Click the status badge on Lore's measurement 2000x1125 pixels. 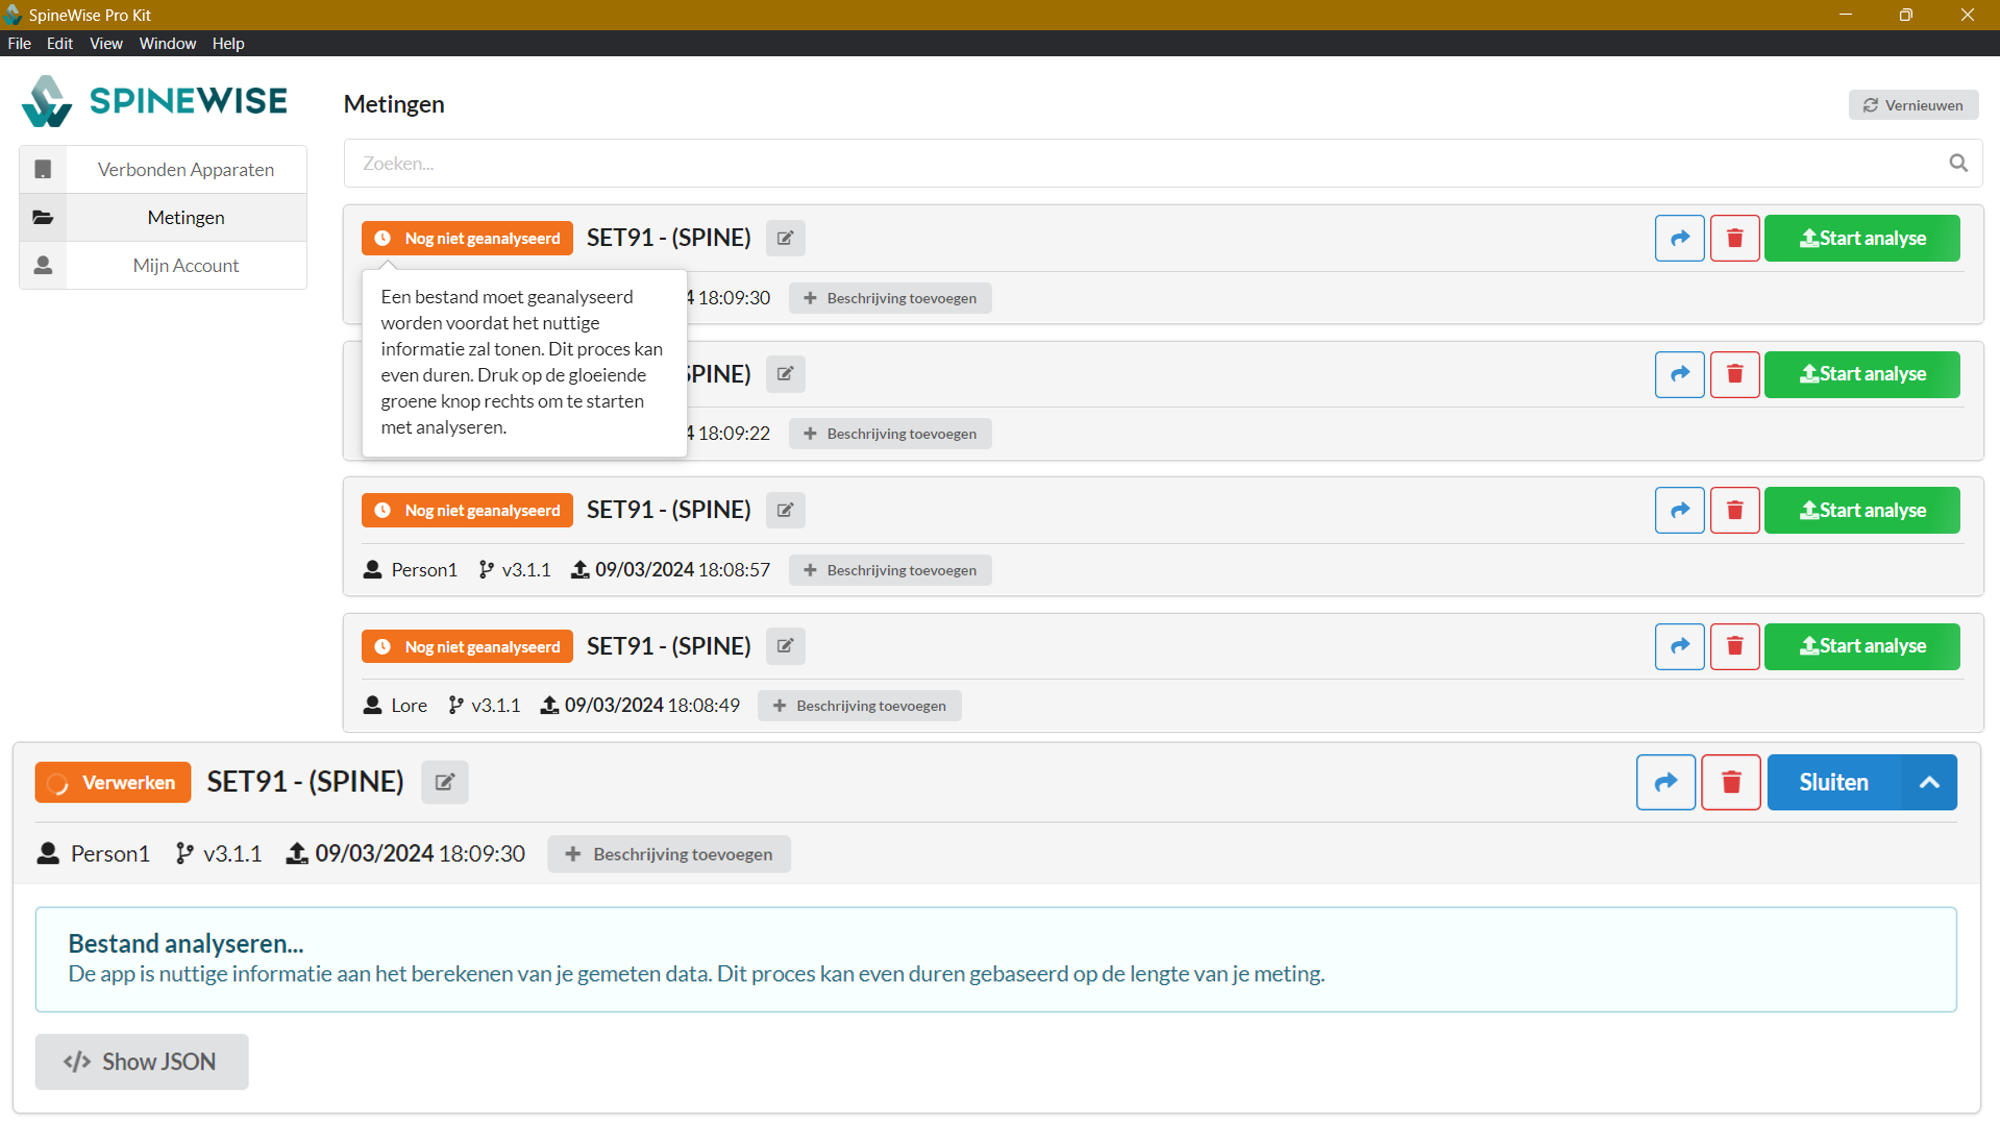(x=467, y=646)
